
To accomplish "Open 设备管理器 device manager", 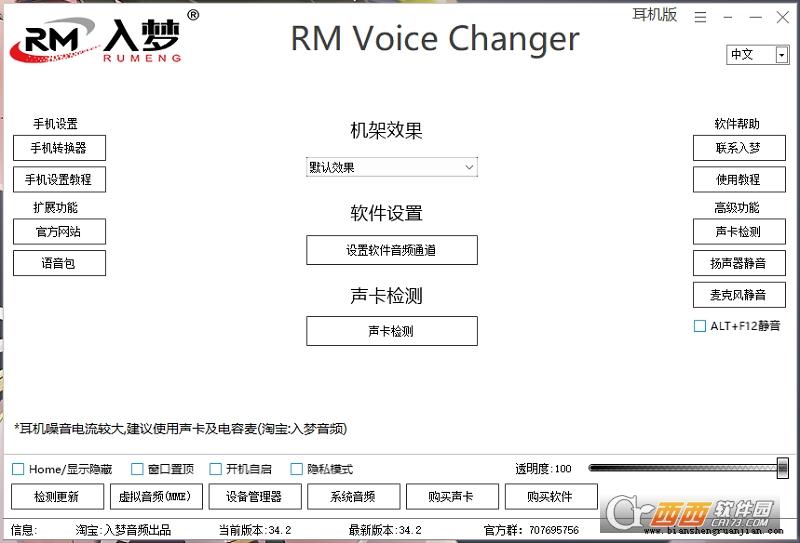I will click(x=254, y=496).
